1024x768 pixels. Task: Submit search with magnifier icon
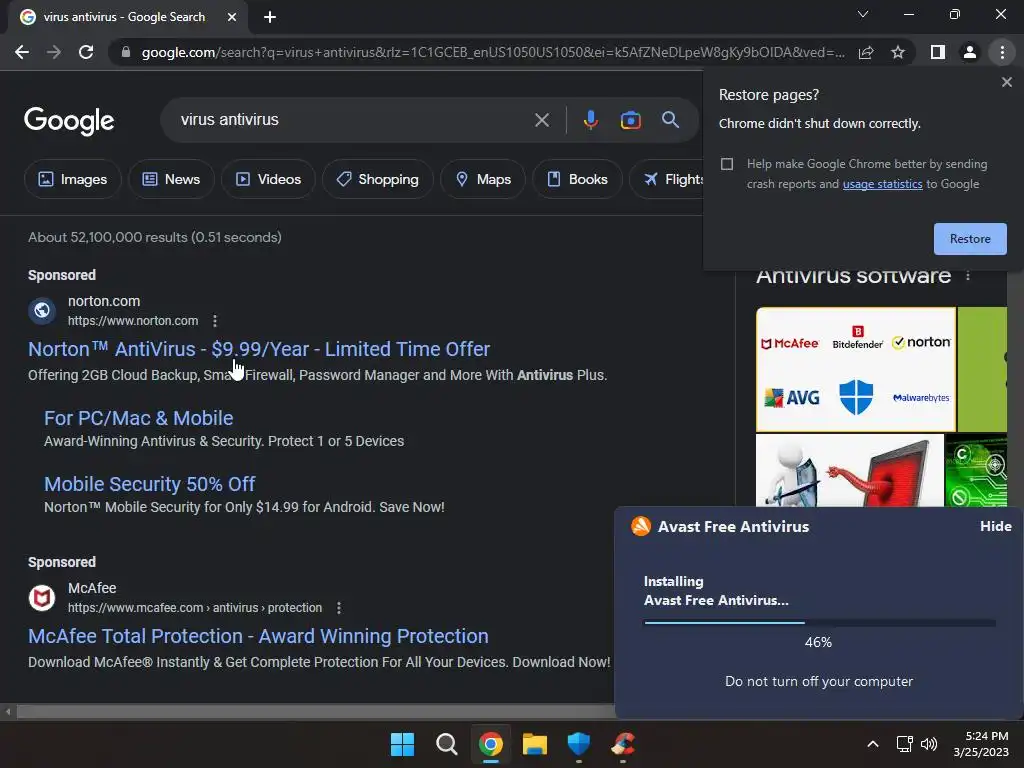tap(670, 120)
